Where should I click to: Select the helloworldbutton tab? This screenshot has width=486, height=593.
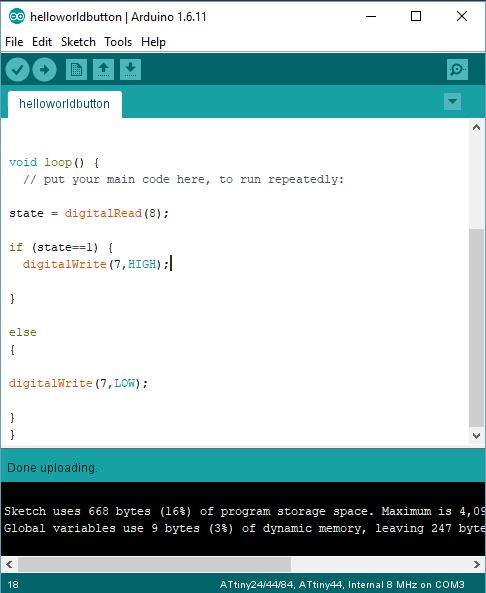(x=65, y=104)
